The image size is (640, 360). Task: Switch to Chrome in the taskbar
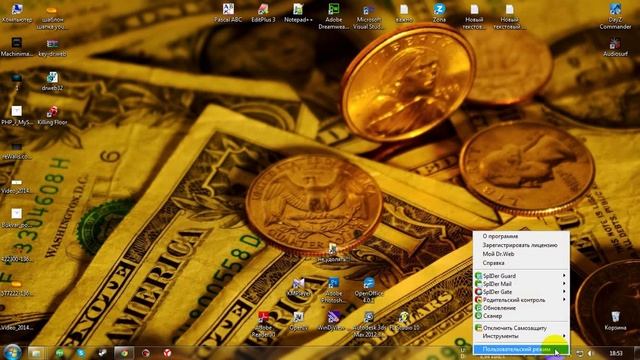click(x=124, y=353)
